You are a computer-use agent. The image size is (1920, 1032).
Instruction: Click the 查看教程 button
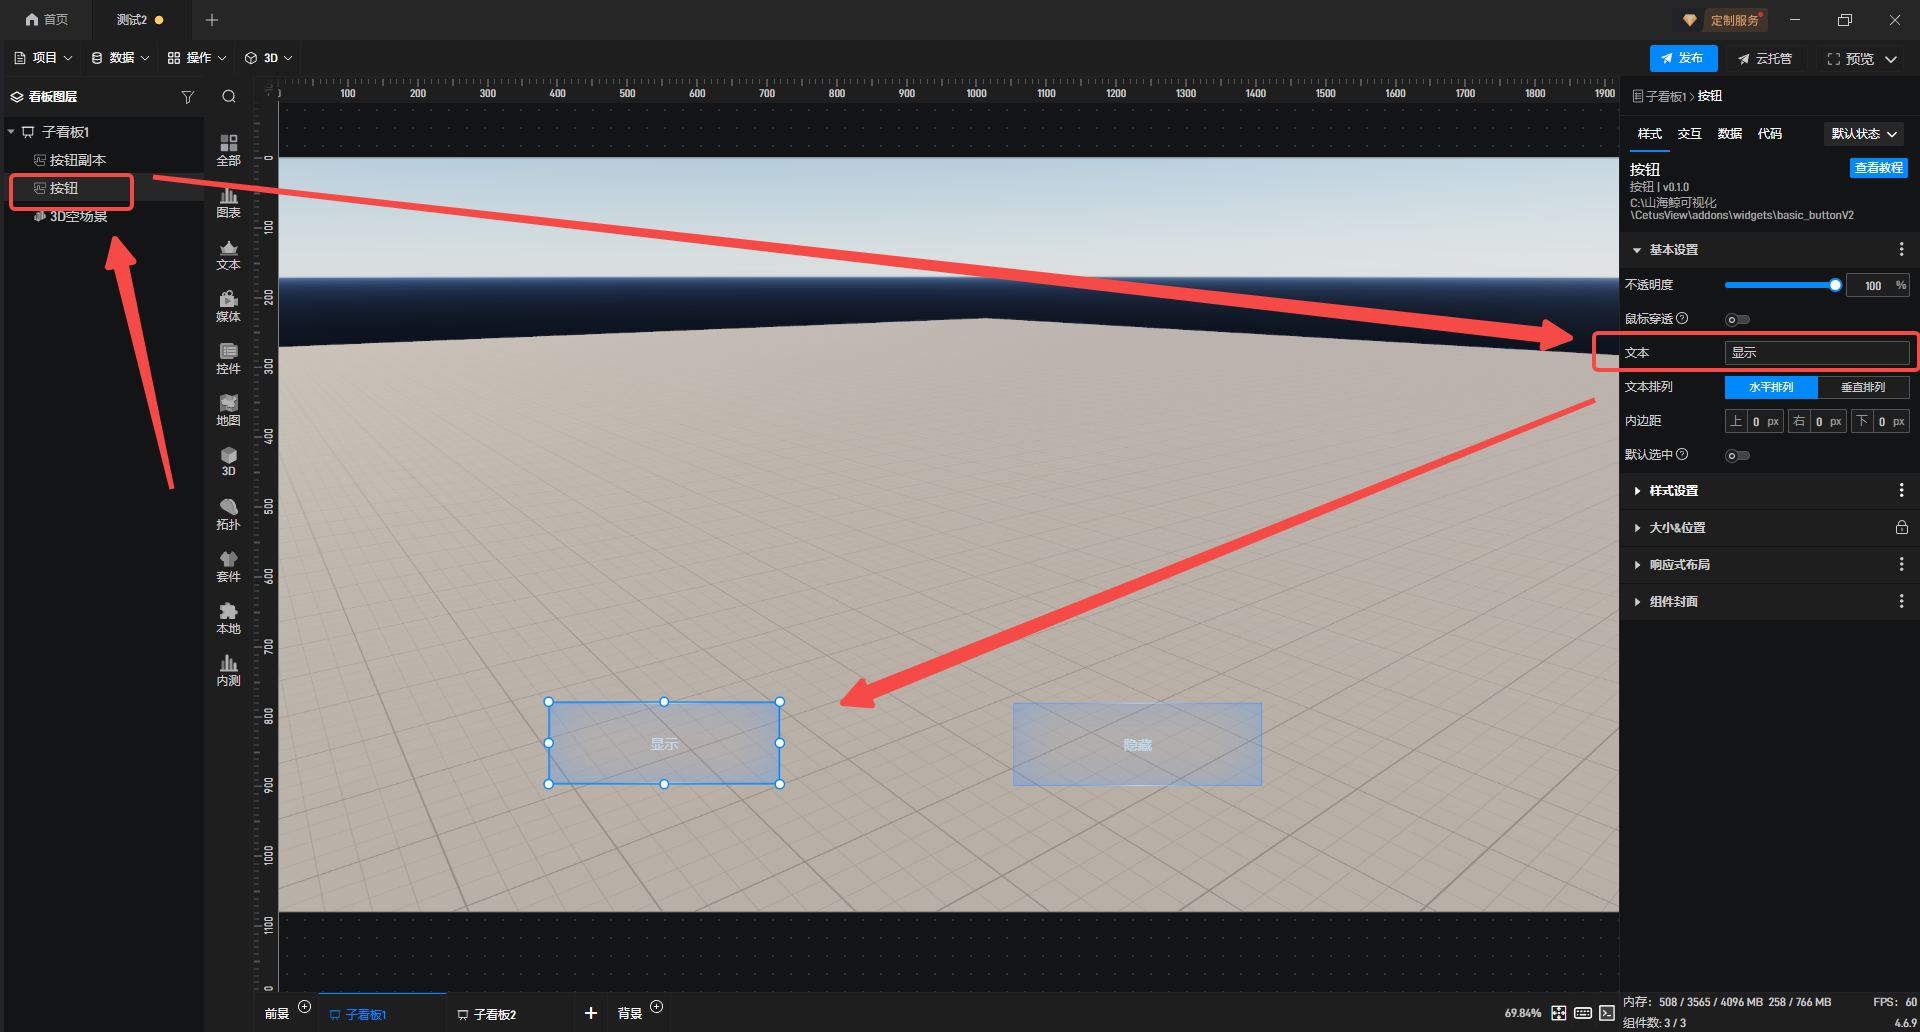click(1878, 168)
